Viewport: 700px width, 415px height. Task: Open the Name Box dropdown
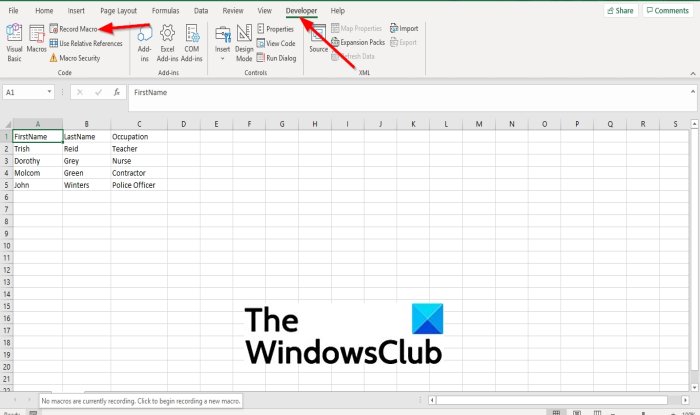pyautogui.click(x=49, y=92)
